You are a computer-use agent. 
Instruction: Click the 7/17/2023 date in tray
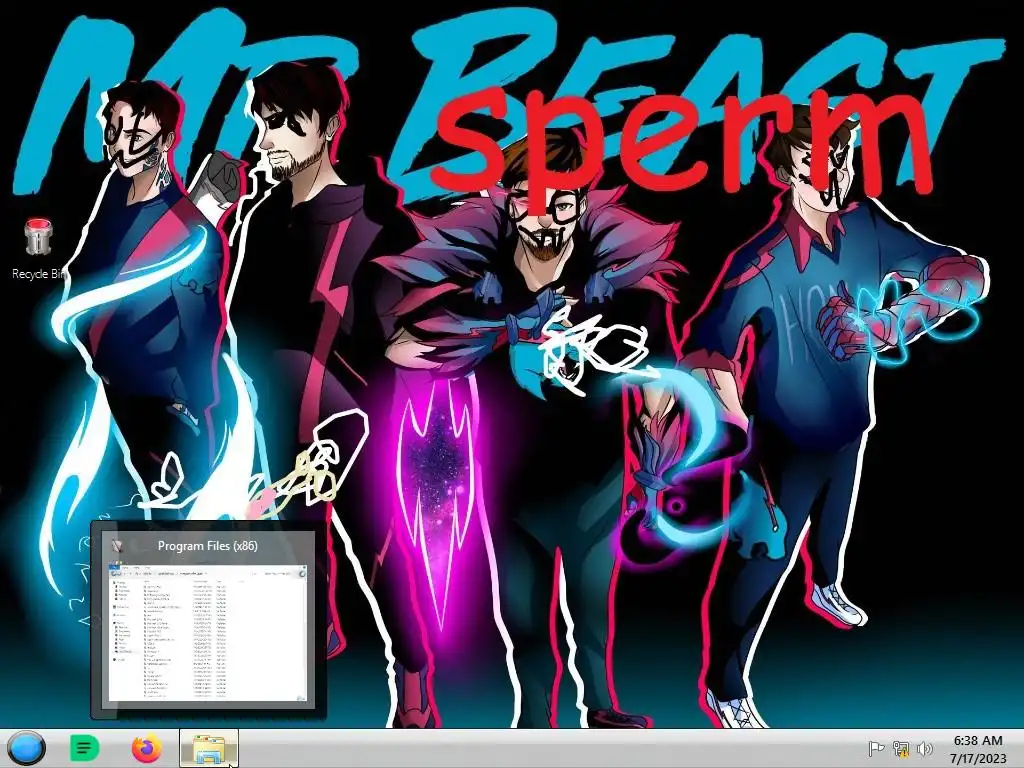point(978,758)
